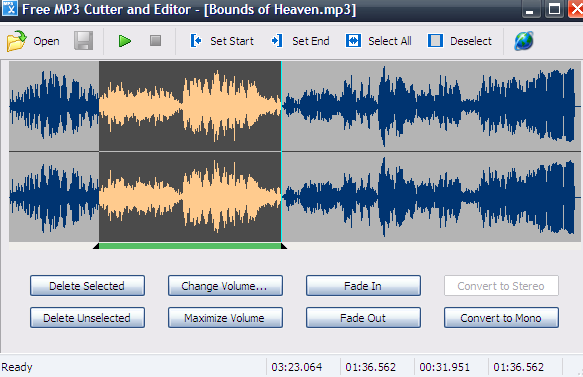Click the Deselect square icon
Screen dimensions: 583x377
[435, 41]
